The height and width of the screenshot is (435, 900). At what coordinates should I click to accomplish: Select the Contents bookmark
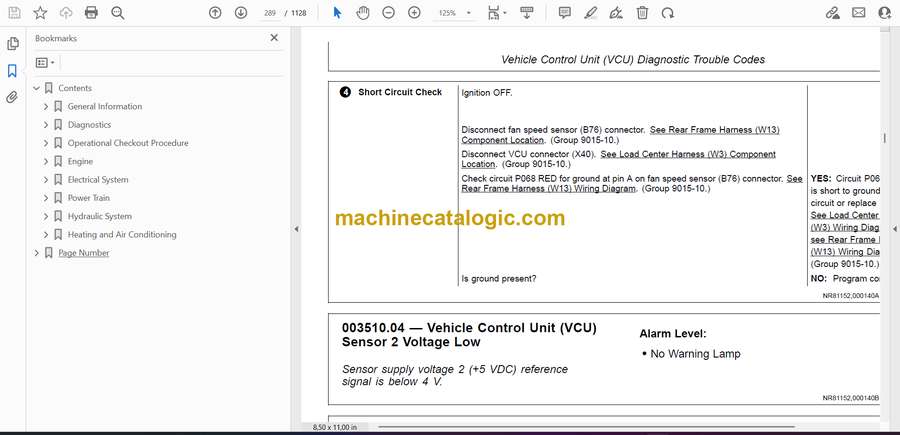(75, 88)
